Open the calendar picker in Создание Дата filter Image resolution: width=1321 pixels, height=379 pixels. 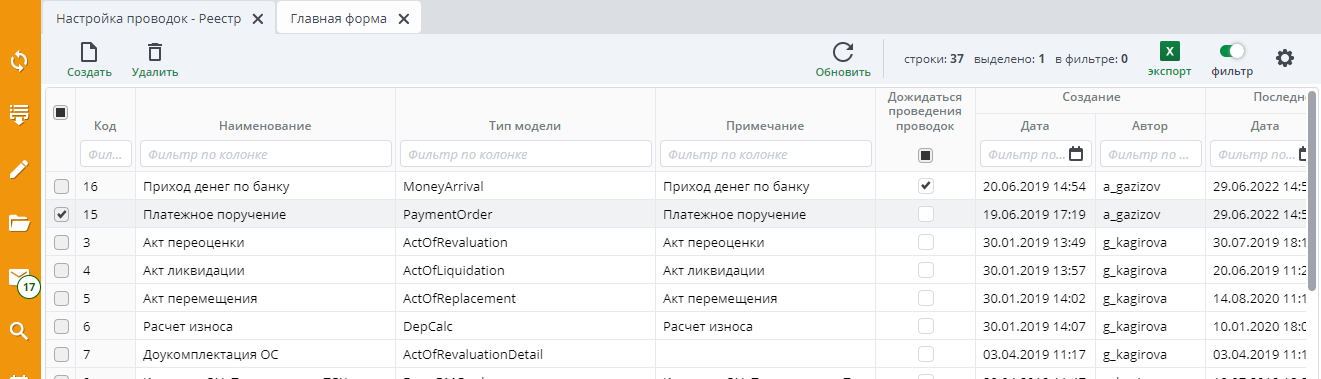(x=1076, y=154)
